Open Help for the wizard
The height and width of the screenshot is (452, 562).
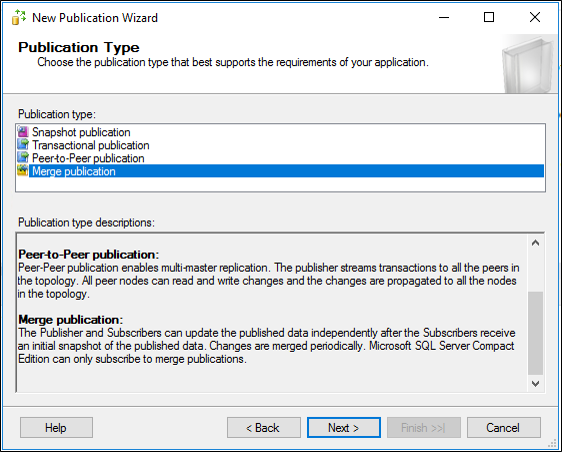click(x=56, y=428)
